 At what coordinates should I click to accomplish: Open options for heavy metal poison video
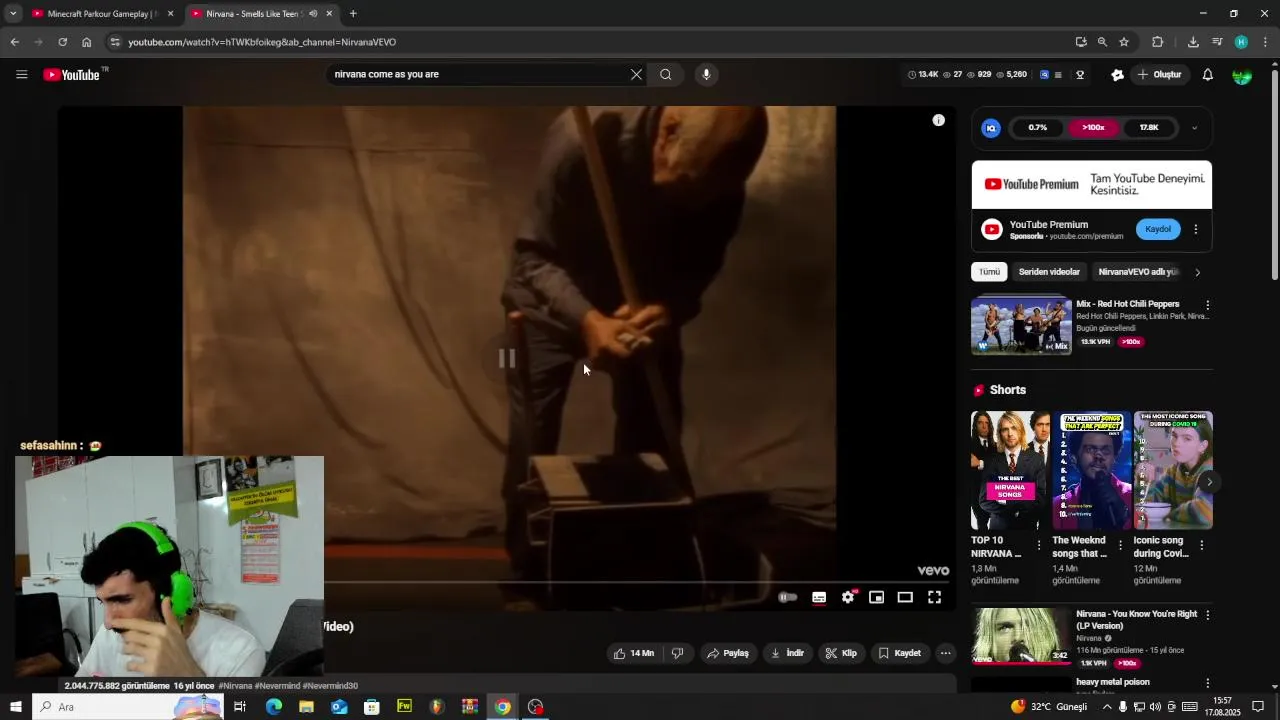pos(1207,683)
